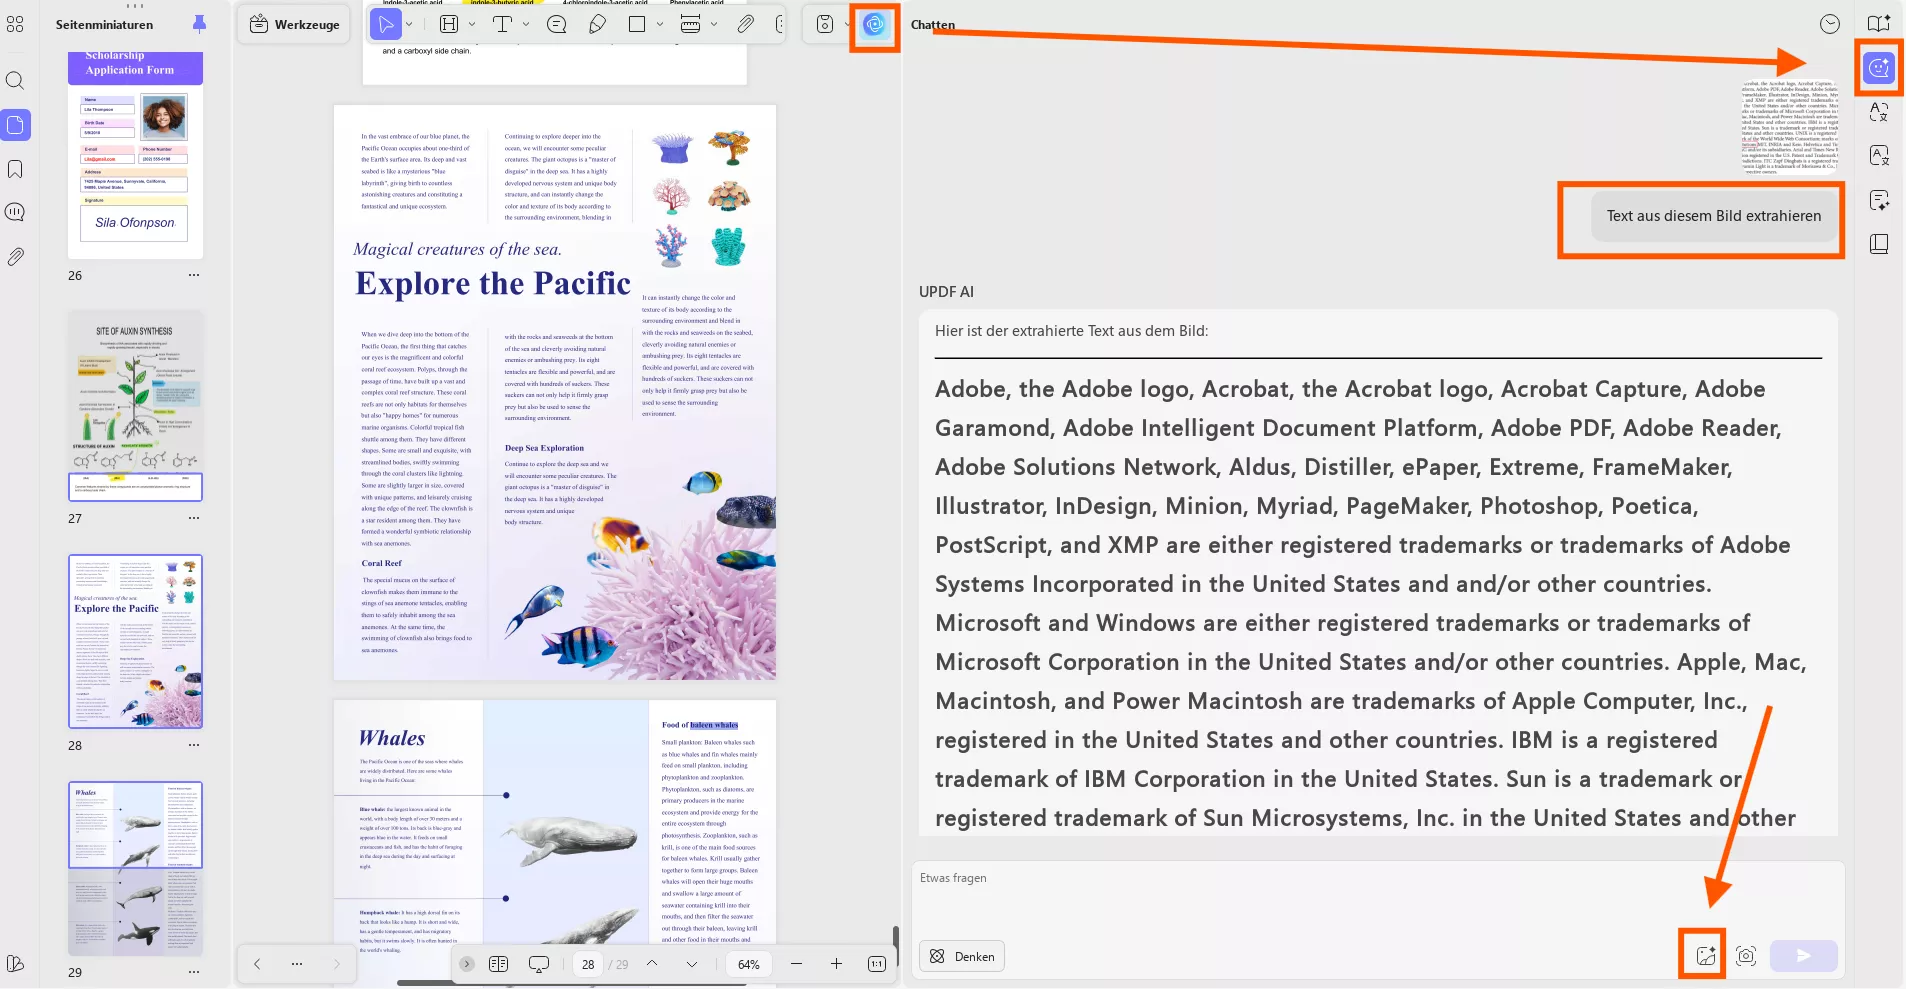Click the round expand arrow in the bottom toolbar
Viewport: 1906px width, 989px height.
[467, 964]
